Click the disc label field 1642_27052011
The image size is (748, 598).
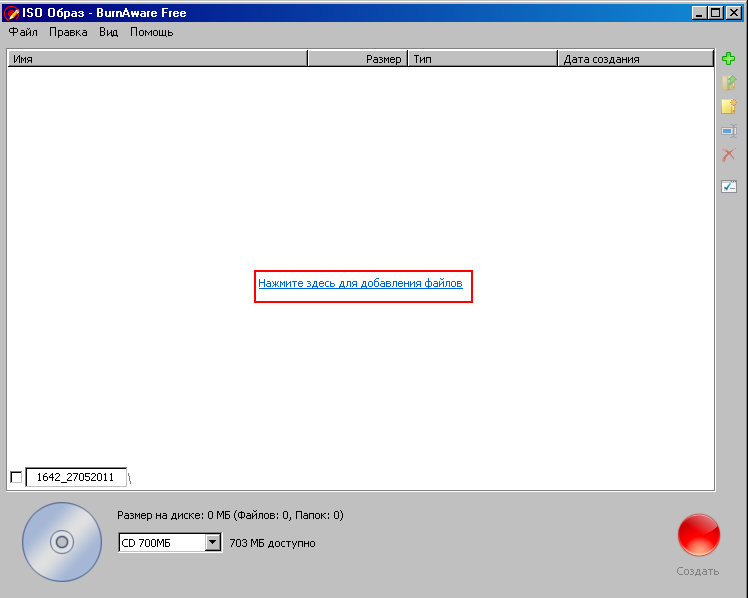point(76,477)
